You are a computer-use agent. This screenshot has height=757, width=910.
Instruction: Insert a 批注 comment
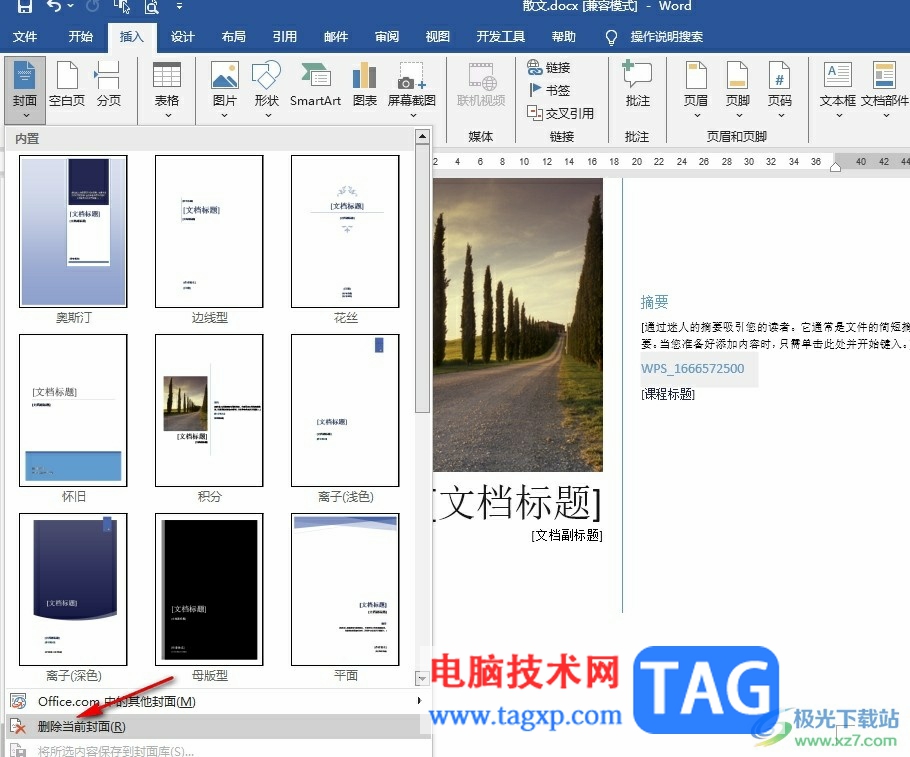637,85
